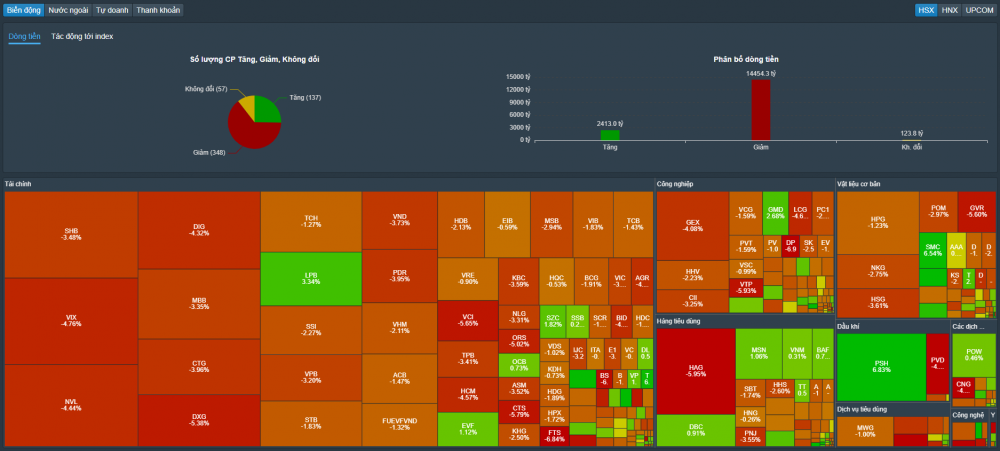This screenshot has height=451, width=1000.
Task: Click the EIB treemap tile
Action: point(508,224)
